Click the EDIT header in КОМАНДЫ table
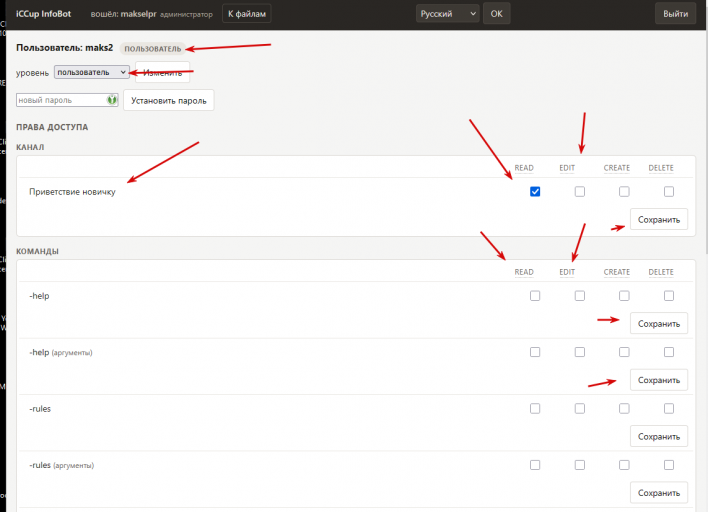708x512 pixels. [x=567, y=272]
